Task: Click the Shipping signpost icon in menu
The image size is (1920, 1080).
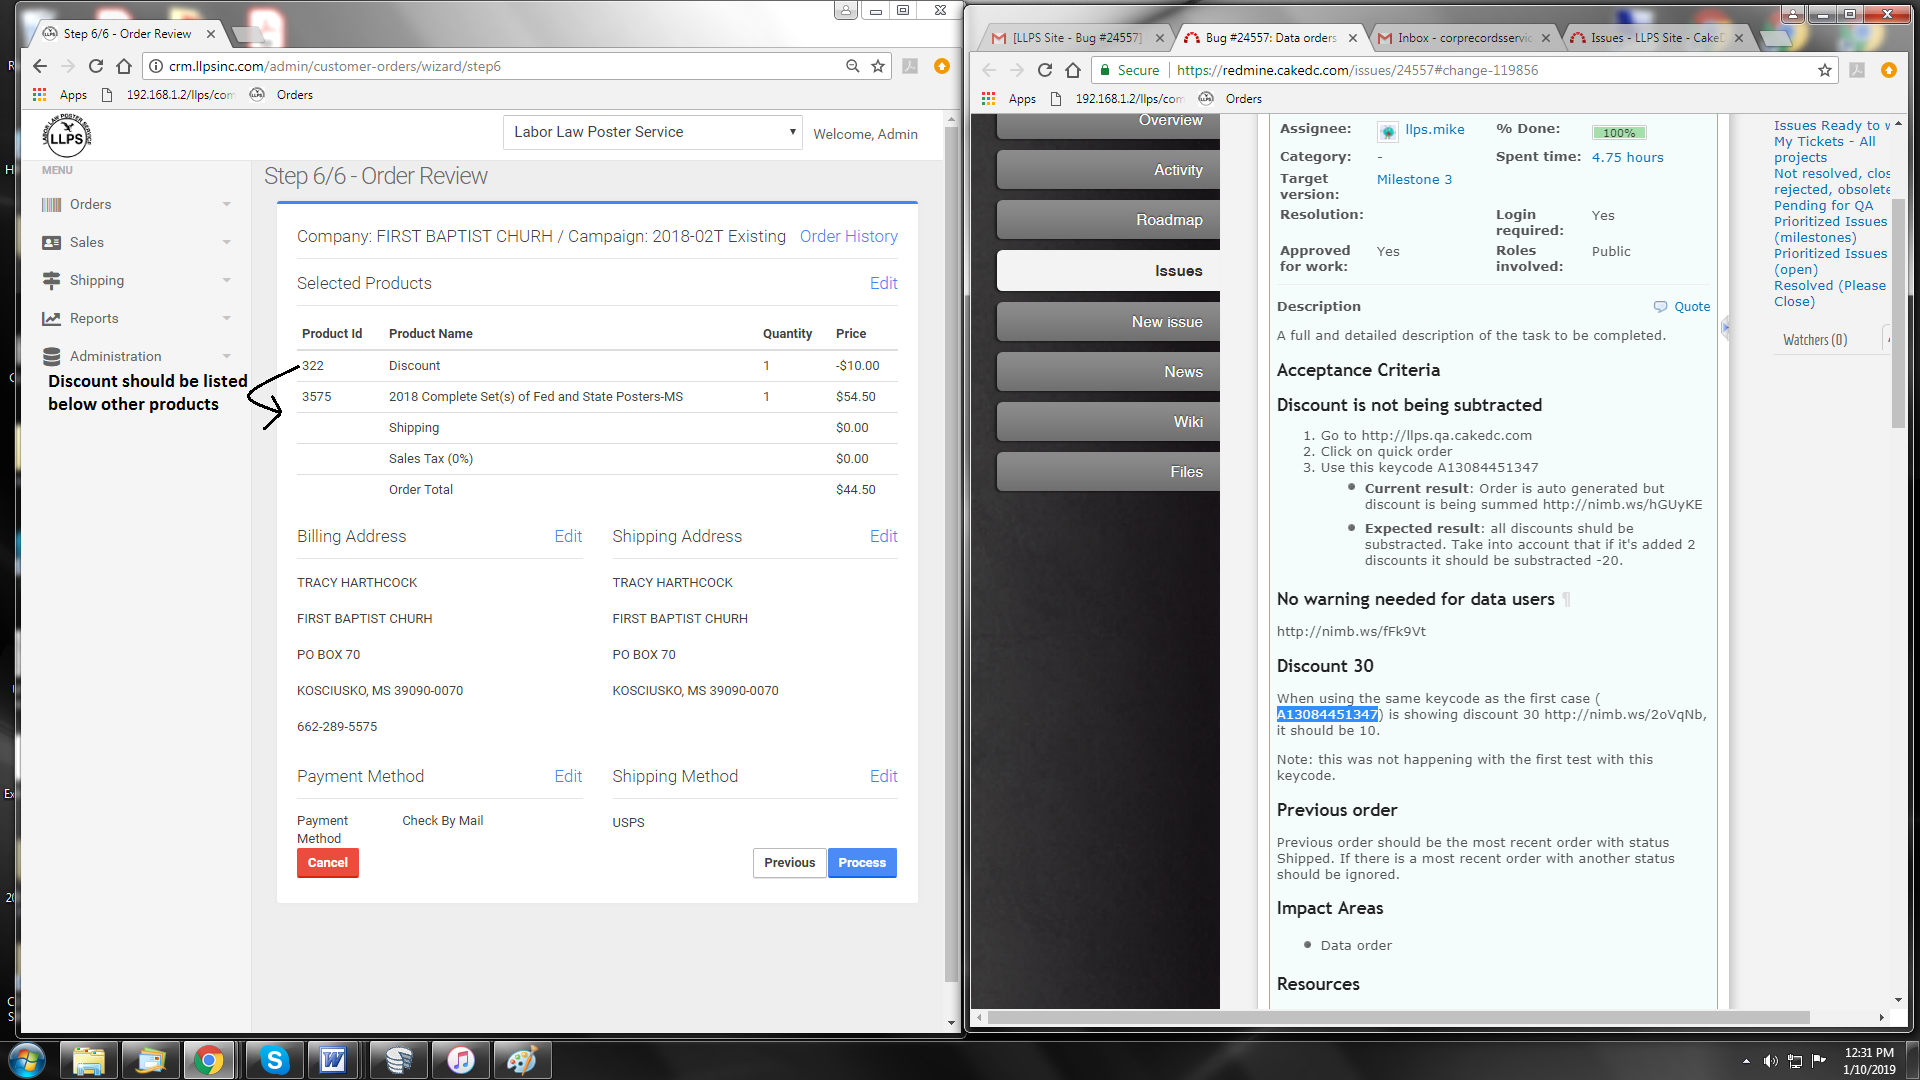Action: coord(51,281)
